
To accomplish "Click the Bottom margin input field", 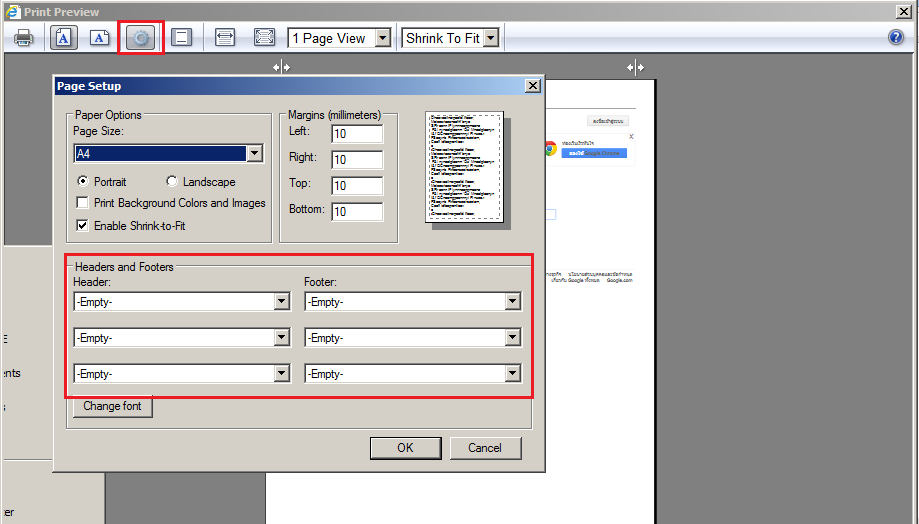I will click(357, 212).
